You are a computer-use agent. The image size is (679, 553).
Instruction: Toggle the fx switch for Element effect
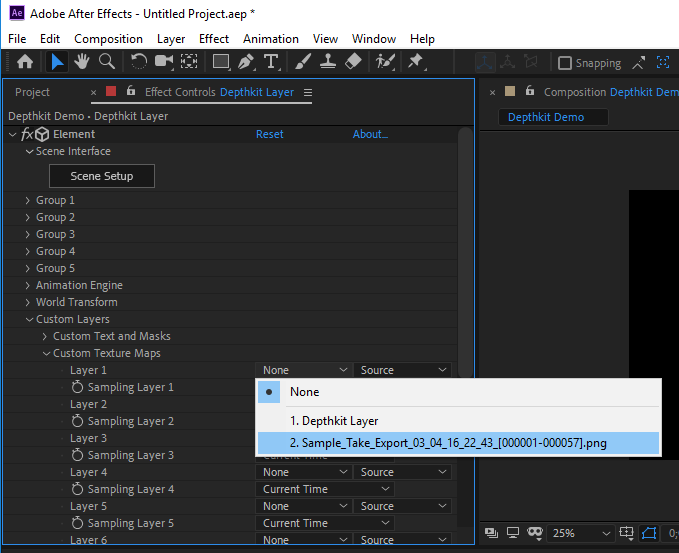point(27,134)
